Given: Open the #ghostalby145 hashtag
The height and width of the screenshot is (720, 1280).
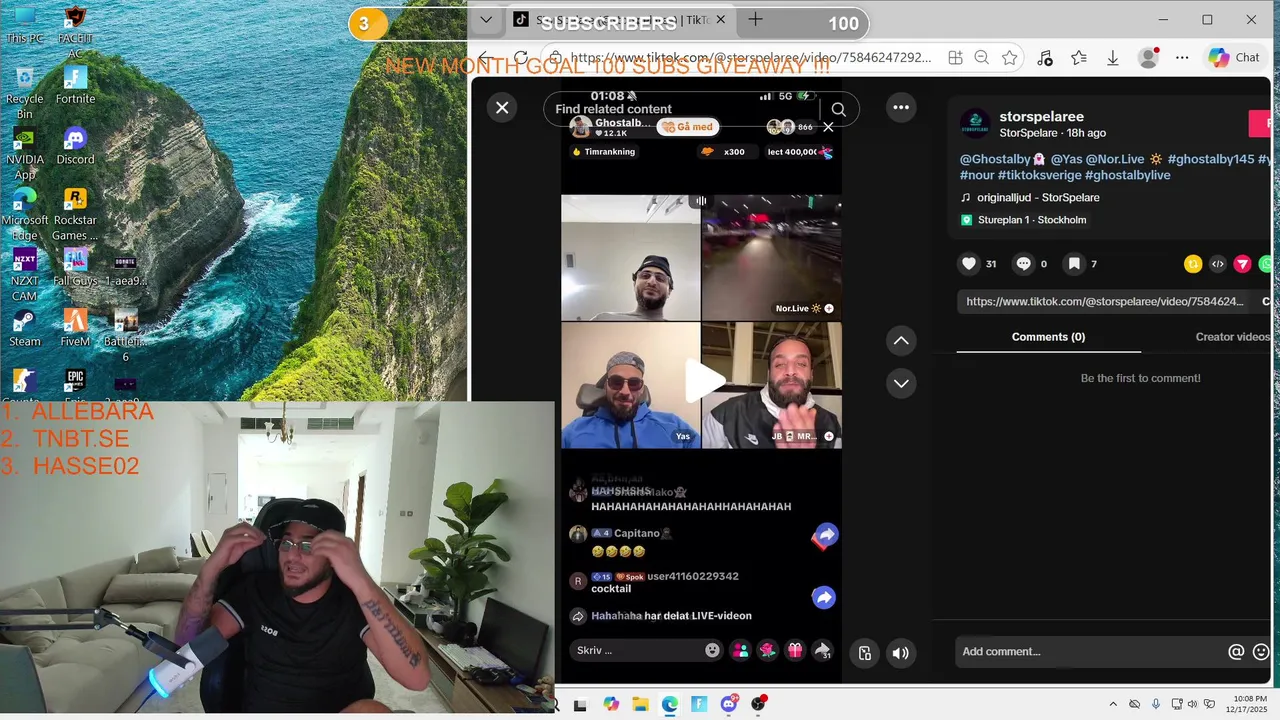Looking at the screenshot, I should pyautogui.click(x=1209, y=159).
